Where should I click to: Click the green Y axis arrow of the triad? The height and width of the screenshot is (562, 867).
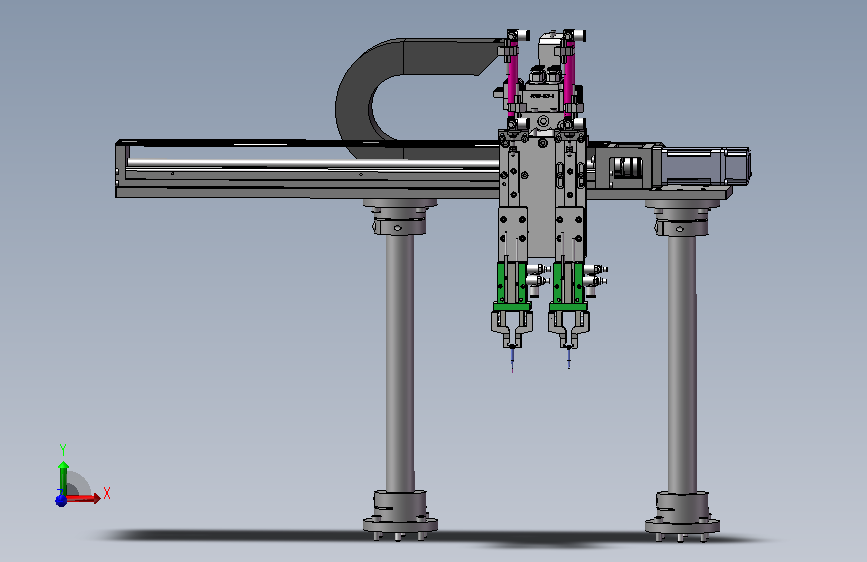pos(64,478)
